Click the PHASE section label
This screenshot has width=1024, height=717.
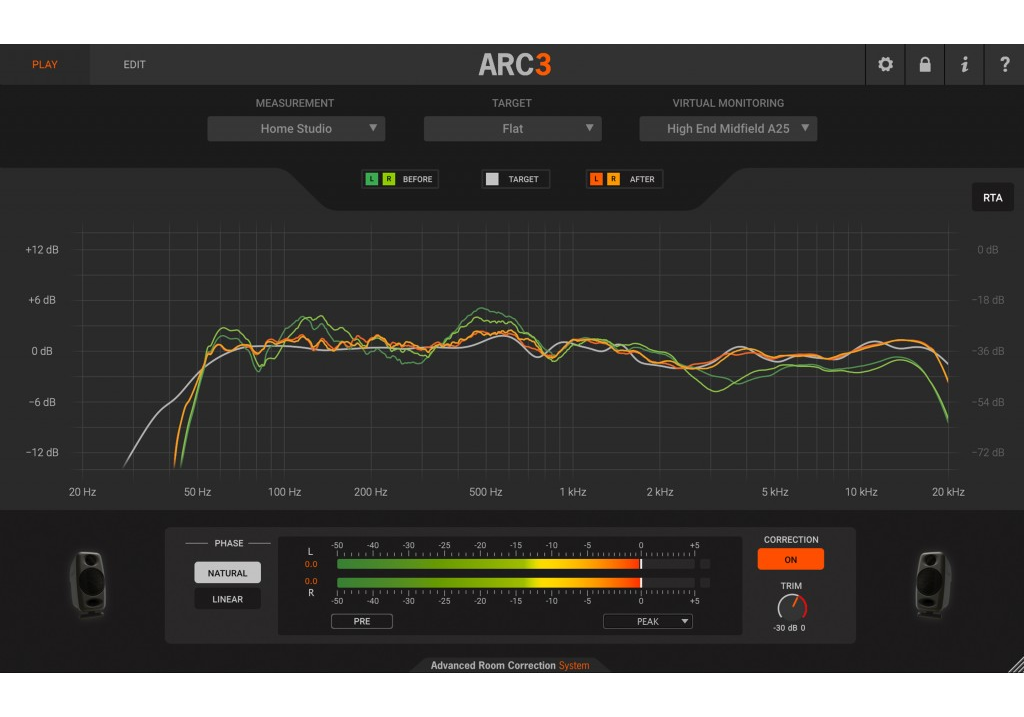pyautogui.click(x=229, y=543)
